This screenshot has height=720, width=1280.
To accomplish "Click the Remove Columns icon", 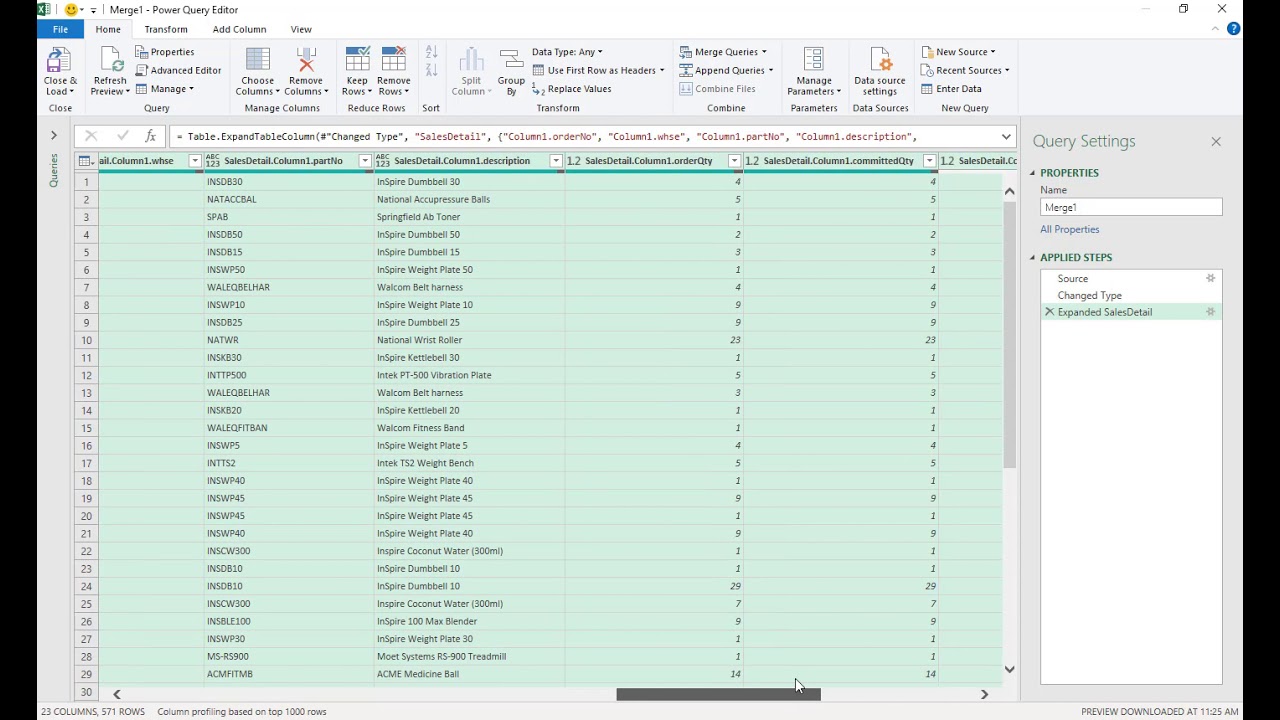I will tap(306, 60).
